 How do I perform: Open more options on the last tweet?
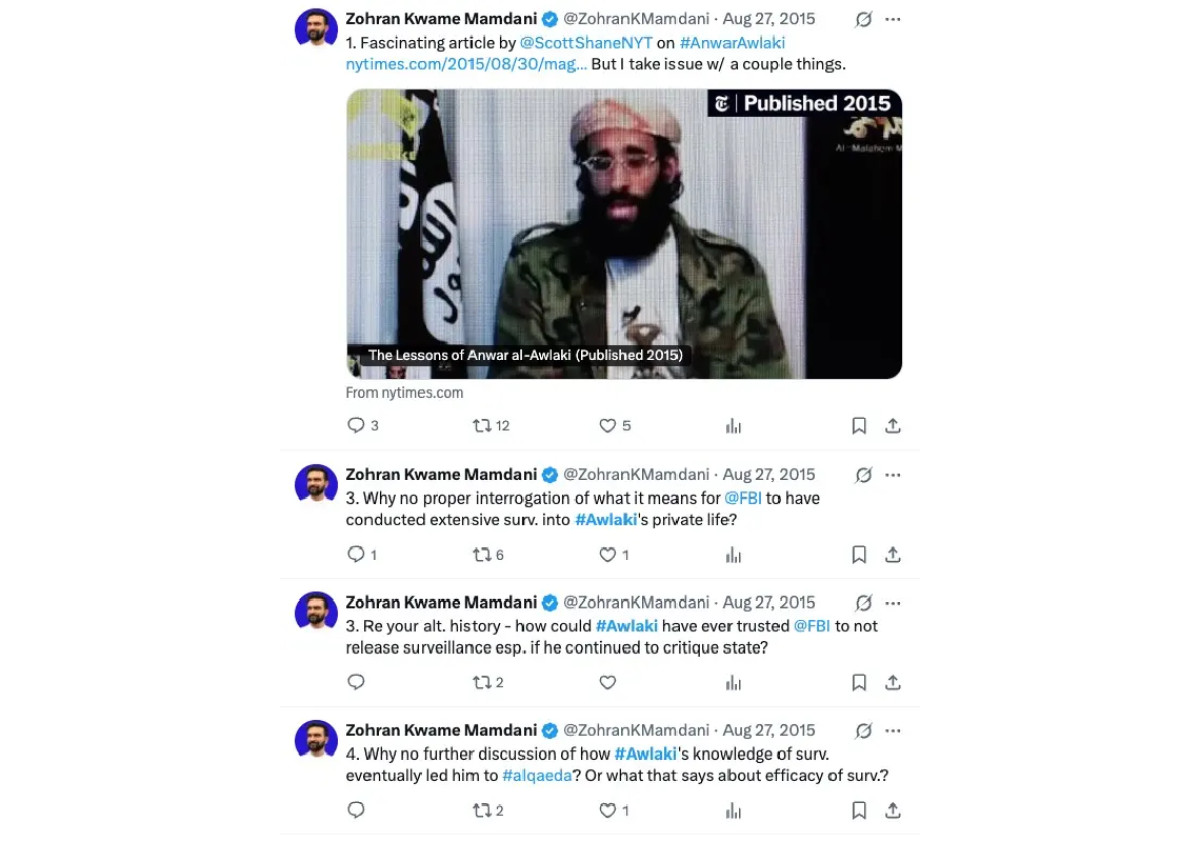click(893, 731)
